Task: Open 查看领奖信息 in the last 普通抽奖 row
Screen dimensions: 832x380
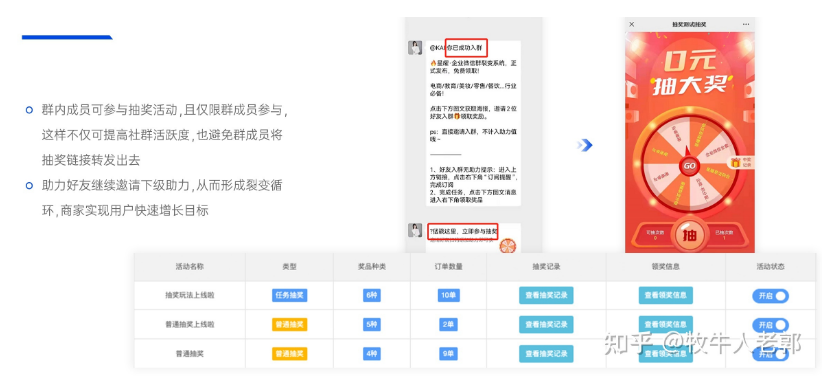Action: click(665, 353)
